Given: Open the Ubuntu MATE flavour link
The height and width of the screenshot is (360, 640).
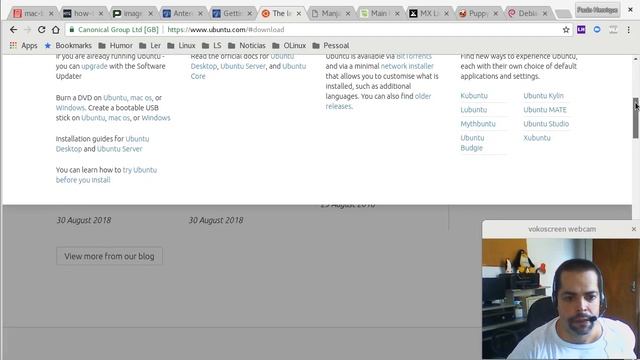Looking at the screenshot, I should point(545,110).
